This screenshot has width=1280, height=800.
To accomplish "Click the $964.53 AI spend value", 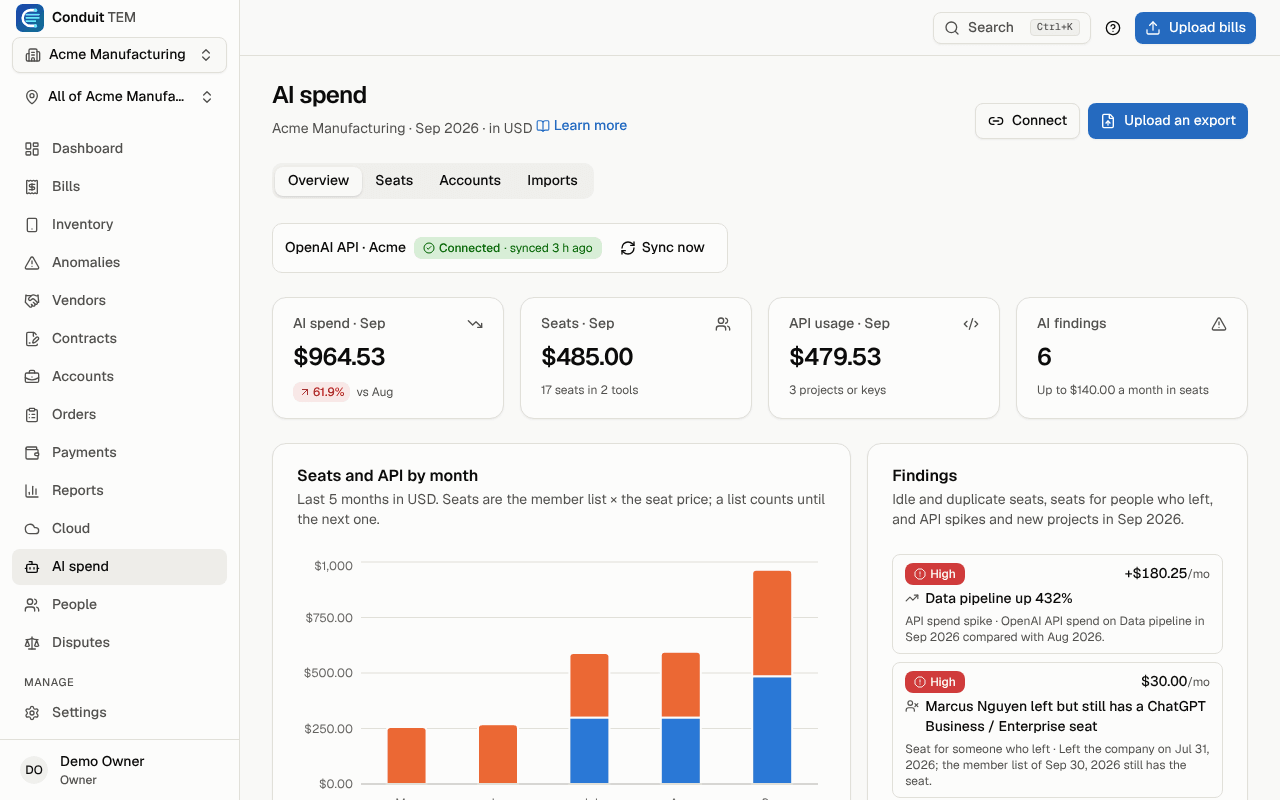I will (x=339, y=357).
